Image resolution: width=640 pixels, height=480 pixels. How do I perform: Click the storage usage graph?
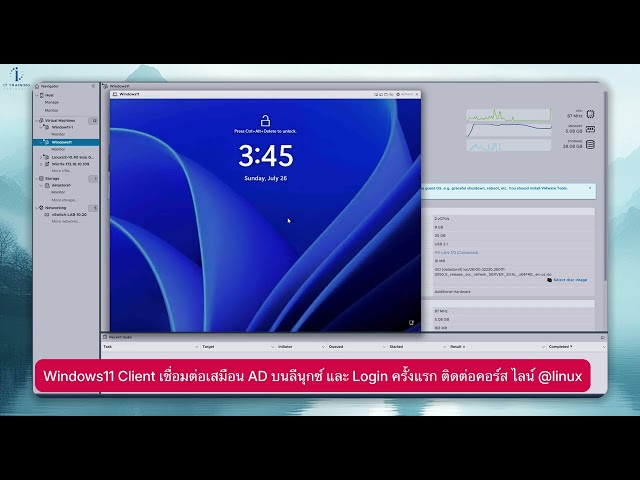point(509,145)
